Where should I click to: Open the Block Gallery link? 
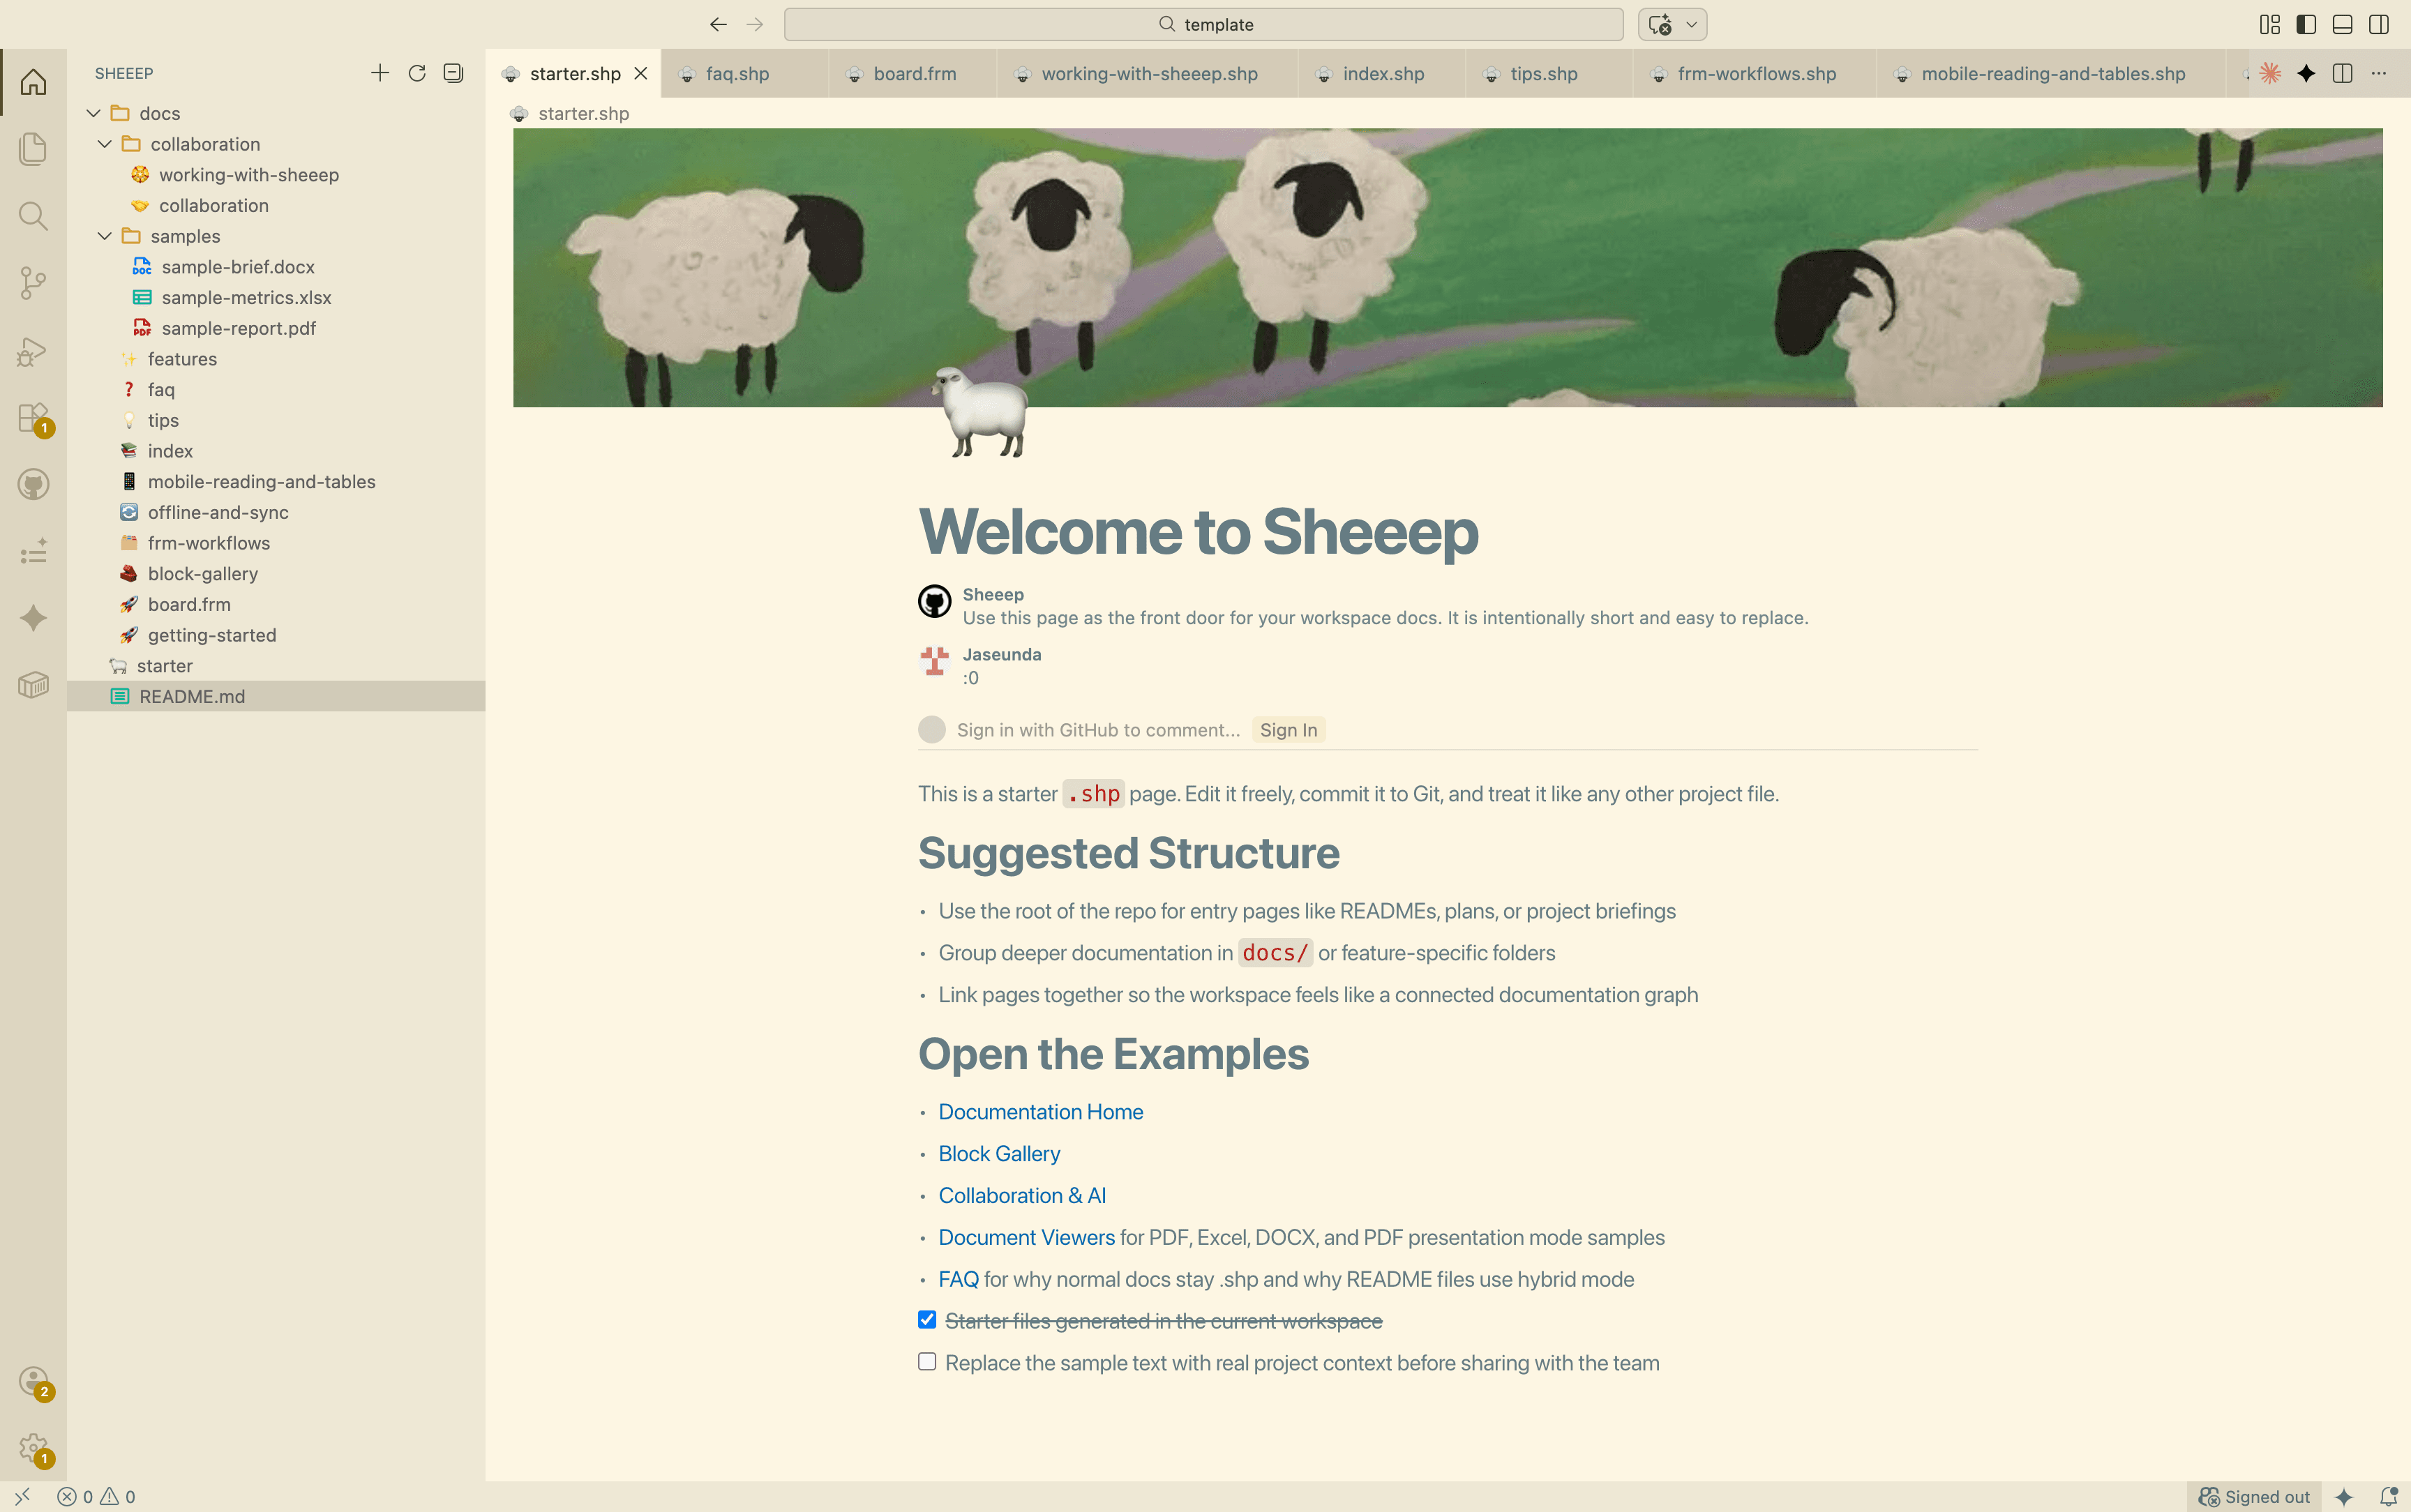coord(998,1153)
